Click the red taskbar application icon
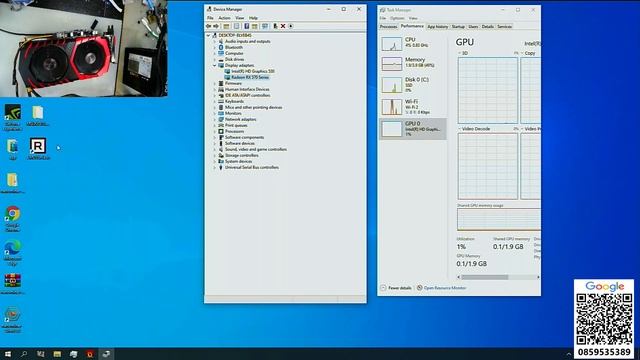640x360 pixels. pyautogui.click(x=90, y=354)
